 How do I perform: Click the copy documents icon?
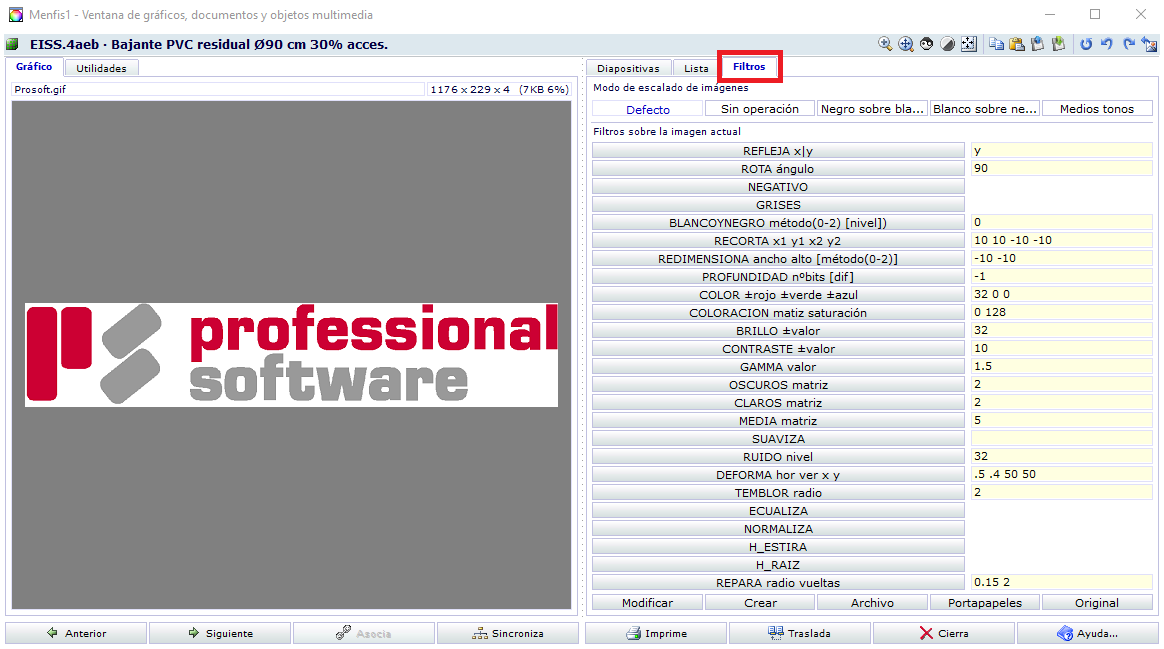pyautogui.click(x=996, y=45)
